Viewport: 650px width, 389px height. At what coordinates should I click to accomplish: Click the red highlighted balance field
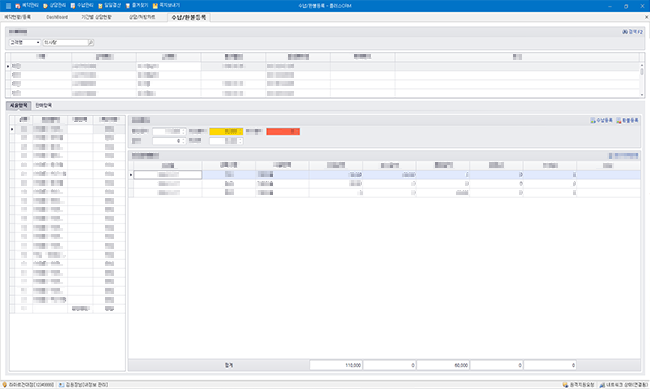283,131
